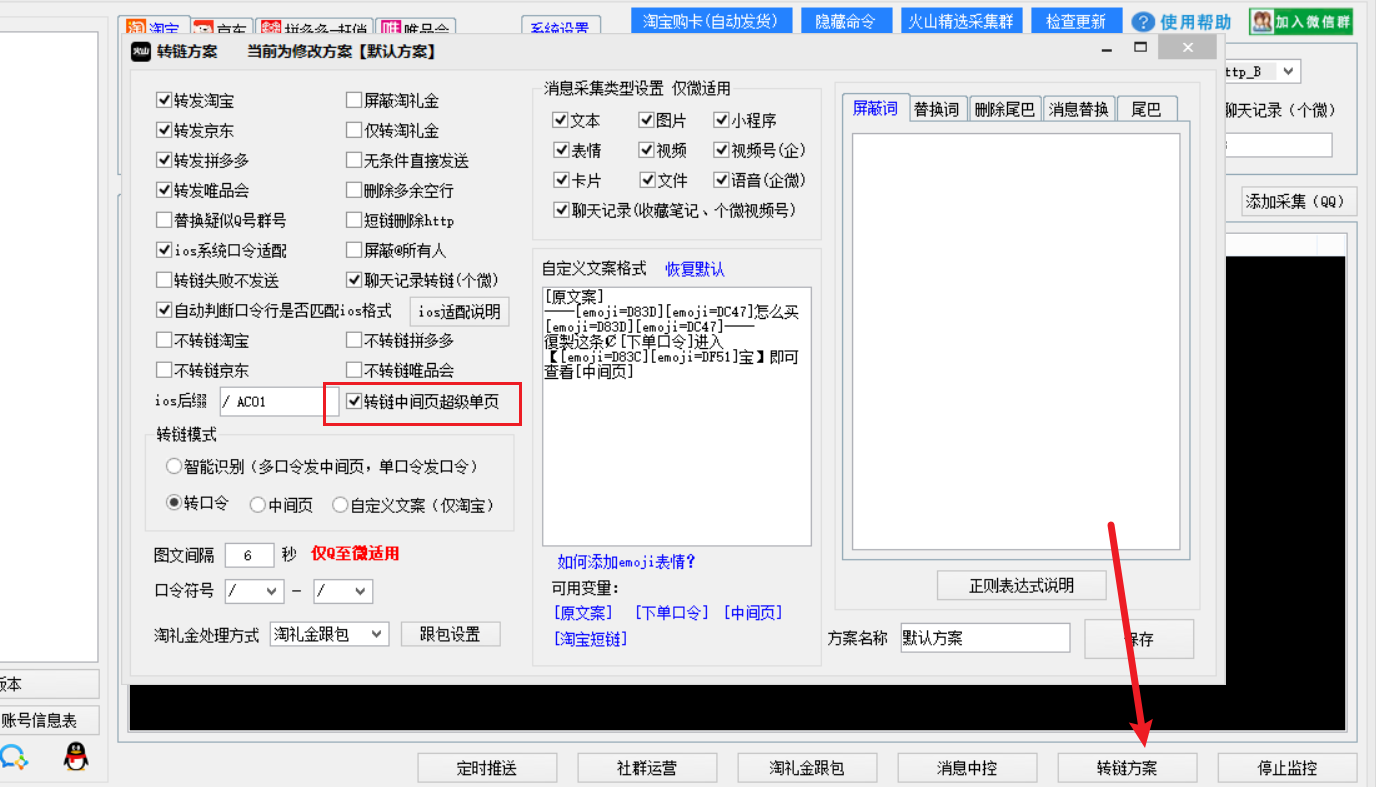This screenshot has height=787, width=1378.
Task: Toggle 聊天记录转链(个微) checkbox
Action: tap(422, 281)
